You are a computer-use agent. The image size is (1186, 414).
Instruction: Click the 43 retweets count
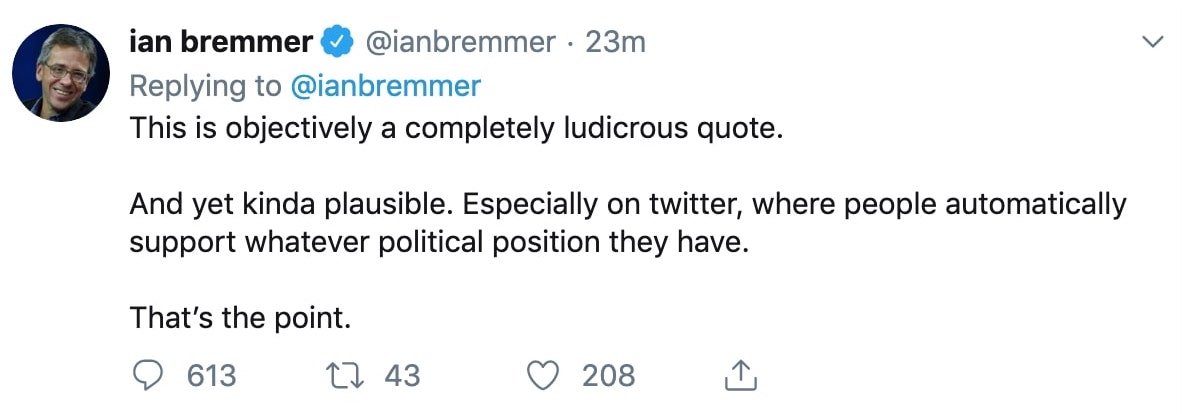click(x=402, y=376)
